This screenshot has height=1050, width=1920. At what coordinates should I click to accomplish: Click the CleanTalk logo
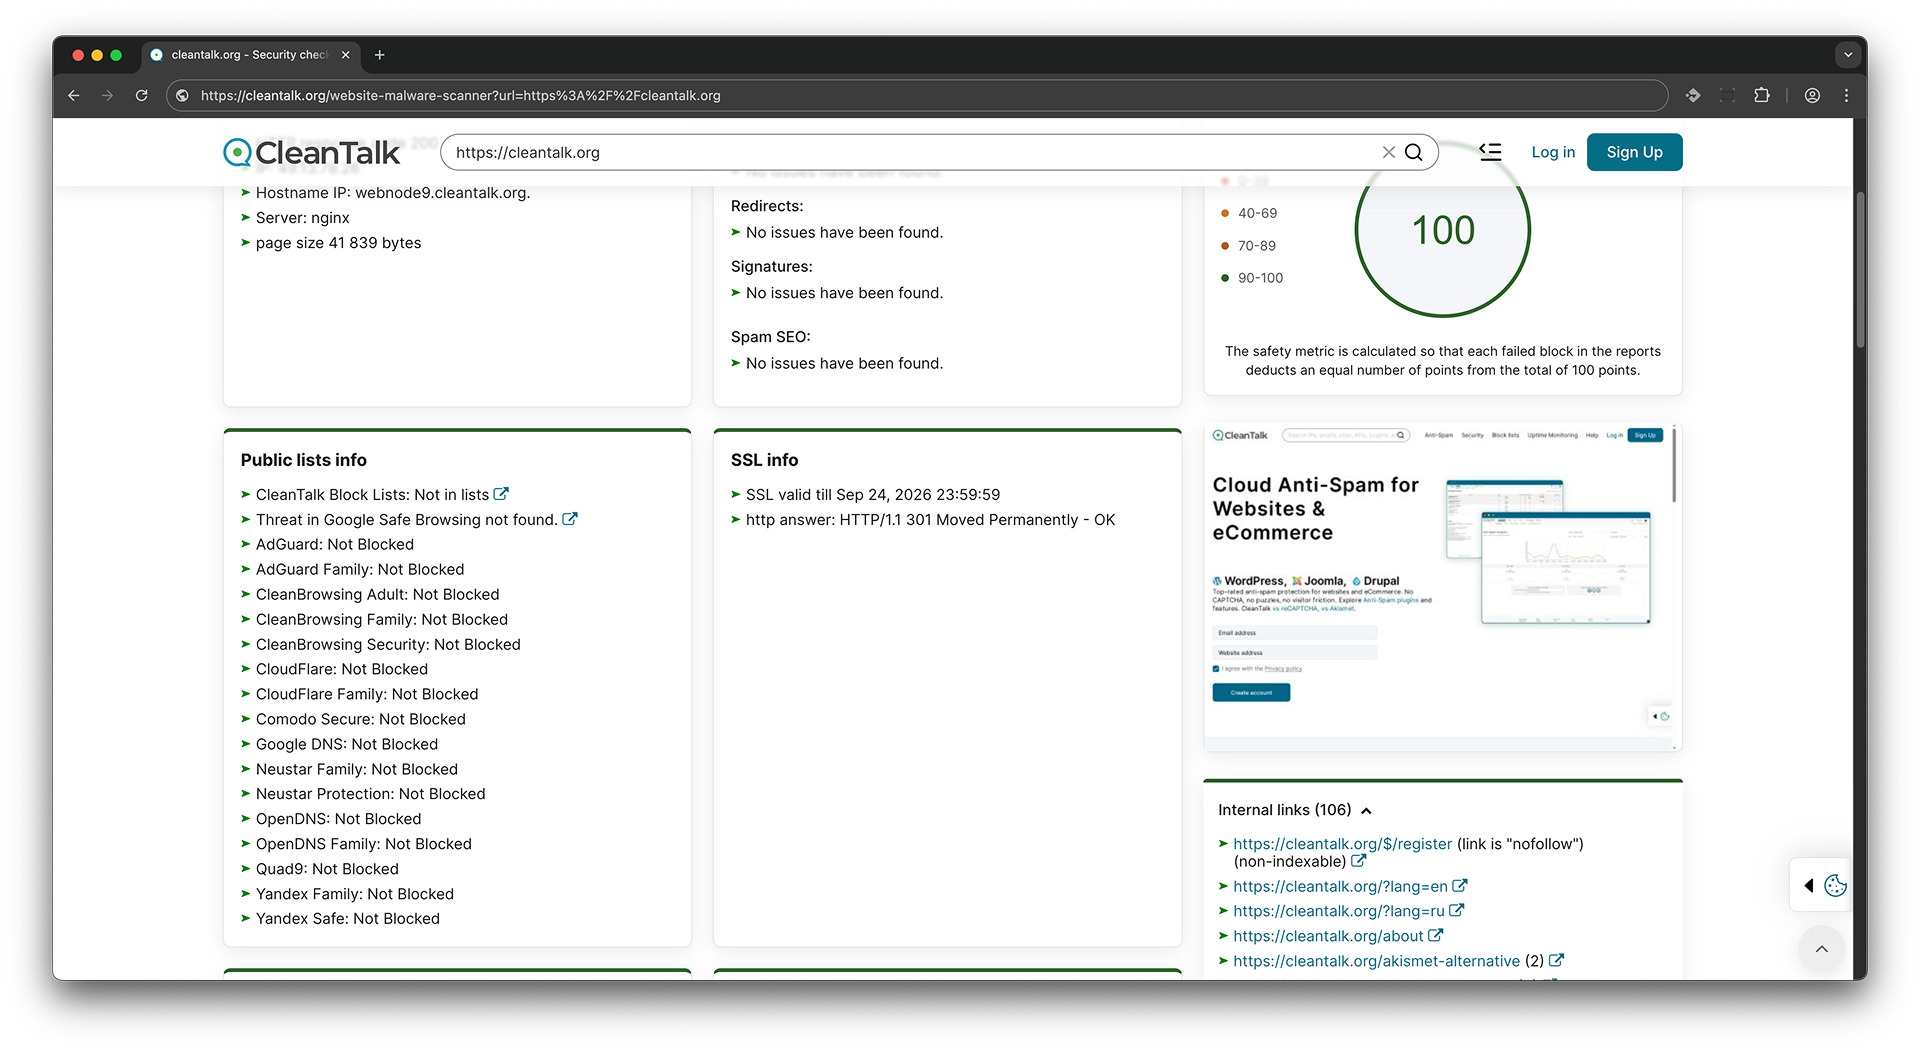311,152
